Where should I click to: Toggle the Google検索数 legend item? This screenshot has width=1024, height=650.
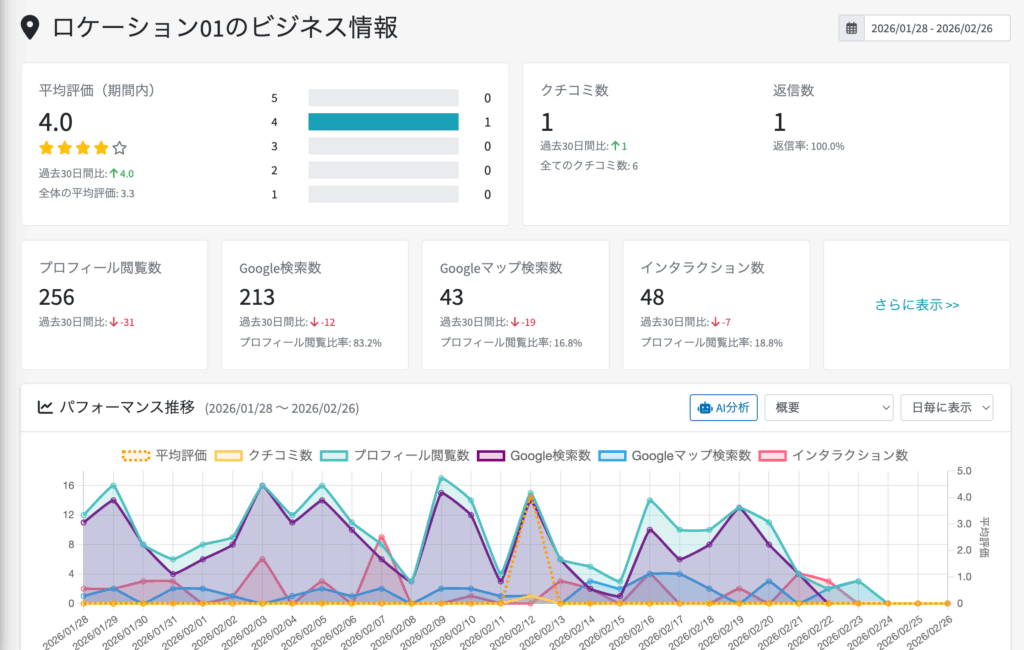pos(536,455)
